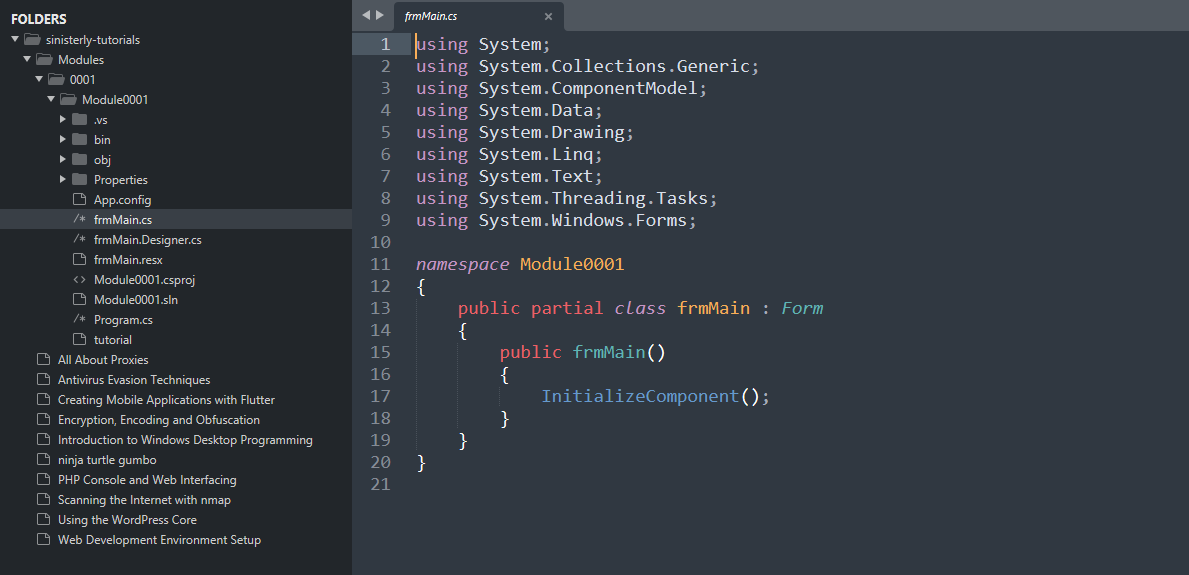This screenshot has width=1189, height=575.
Task: Click the frmMain.resx file icon
Action: click(80, 259)
